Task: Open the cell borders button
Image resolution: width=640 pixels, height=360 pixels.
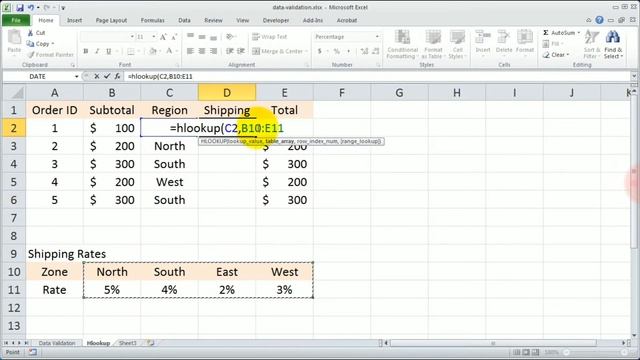Action: point(131,51)
